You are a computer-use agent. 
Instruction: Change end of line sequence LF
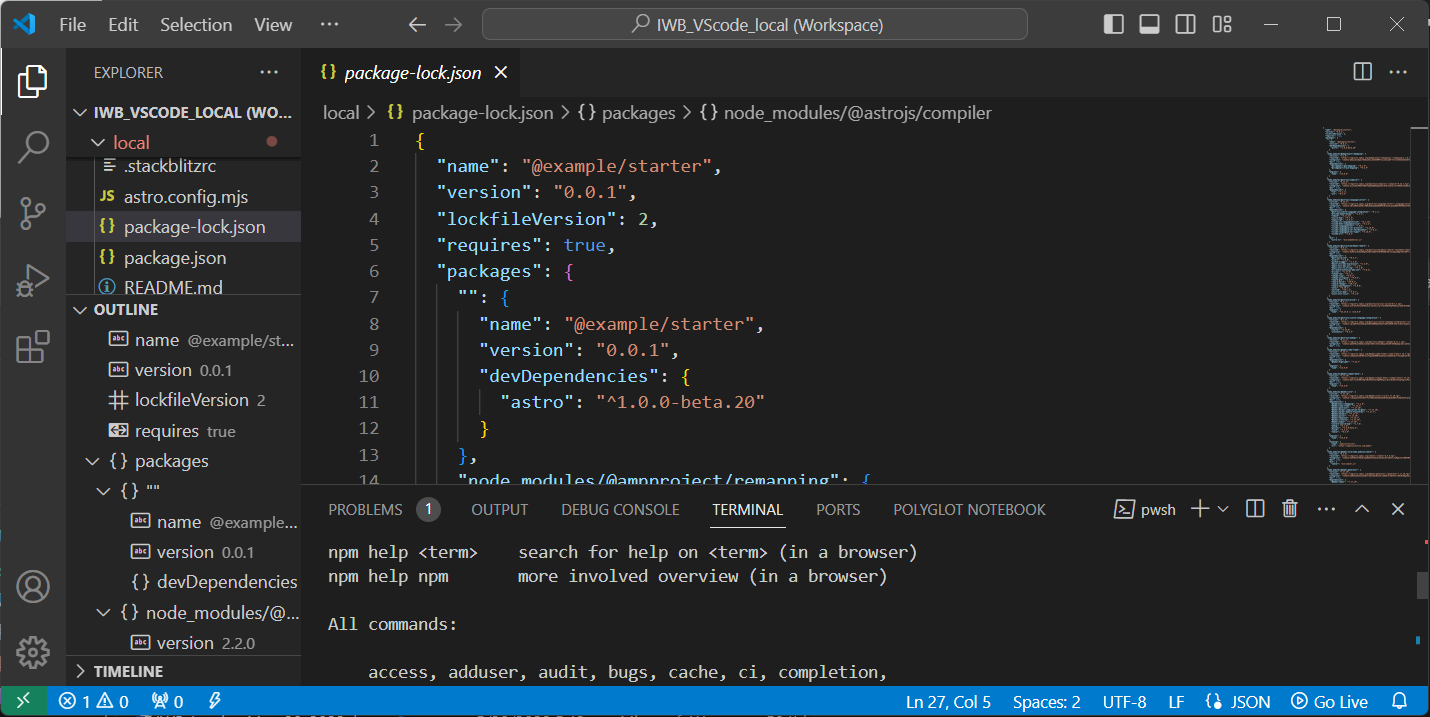tap(1176, 701)
